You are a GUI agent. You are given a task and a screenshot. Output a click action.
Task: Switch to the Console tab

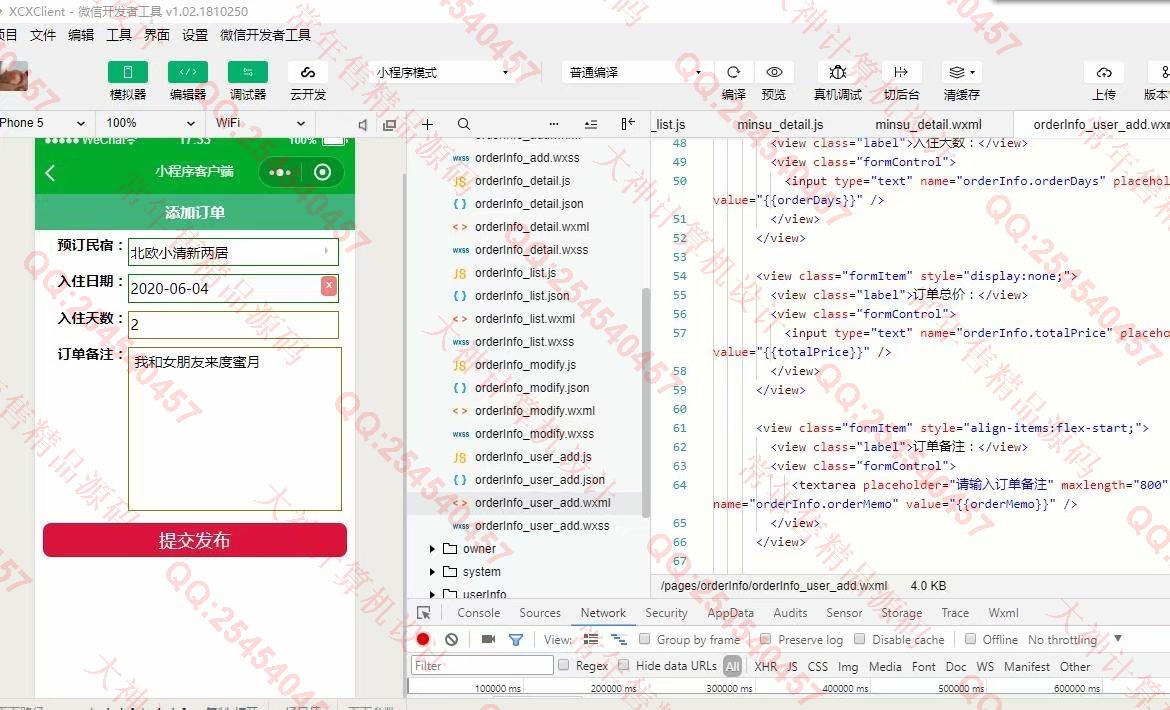click(x=478, y=613)
